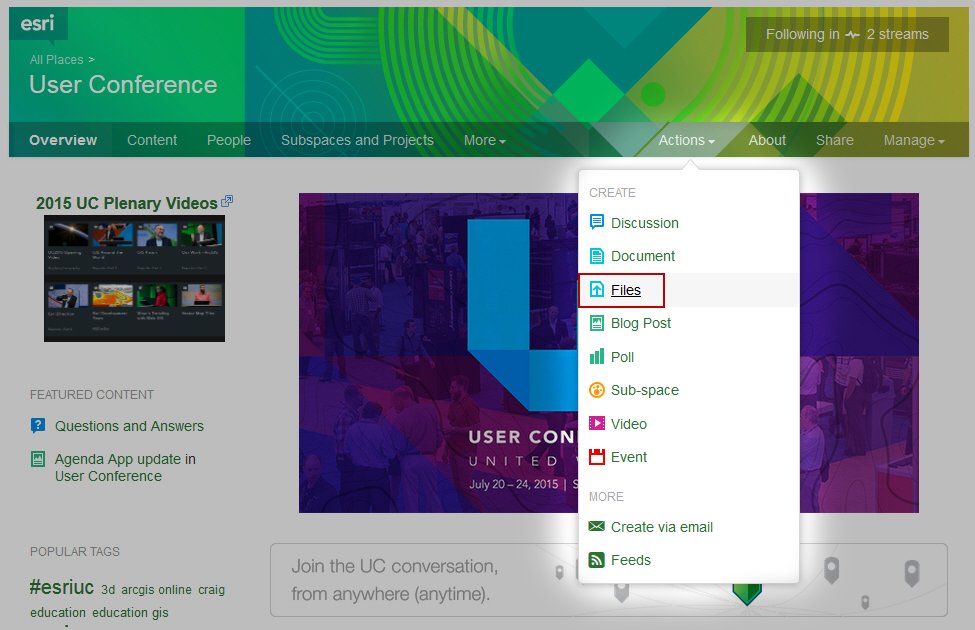
Task: Switch to the Content tab
Action: click(x=152, y=140)
